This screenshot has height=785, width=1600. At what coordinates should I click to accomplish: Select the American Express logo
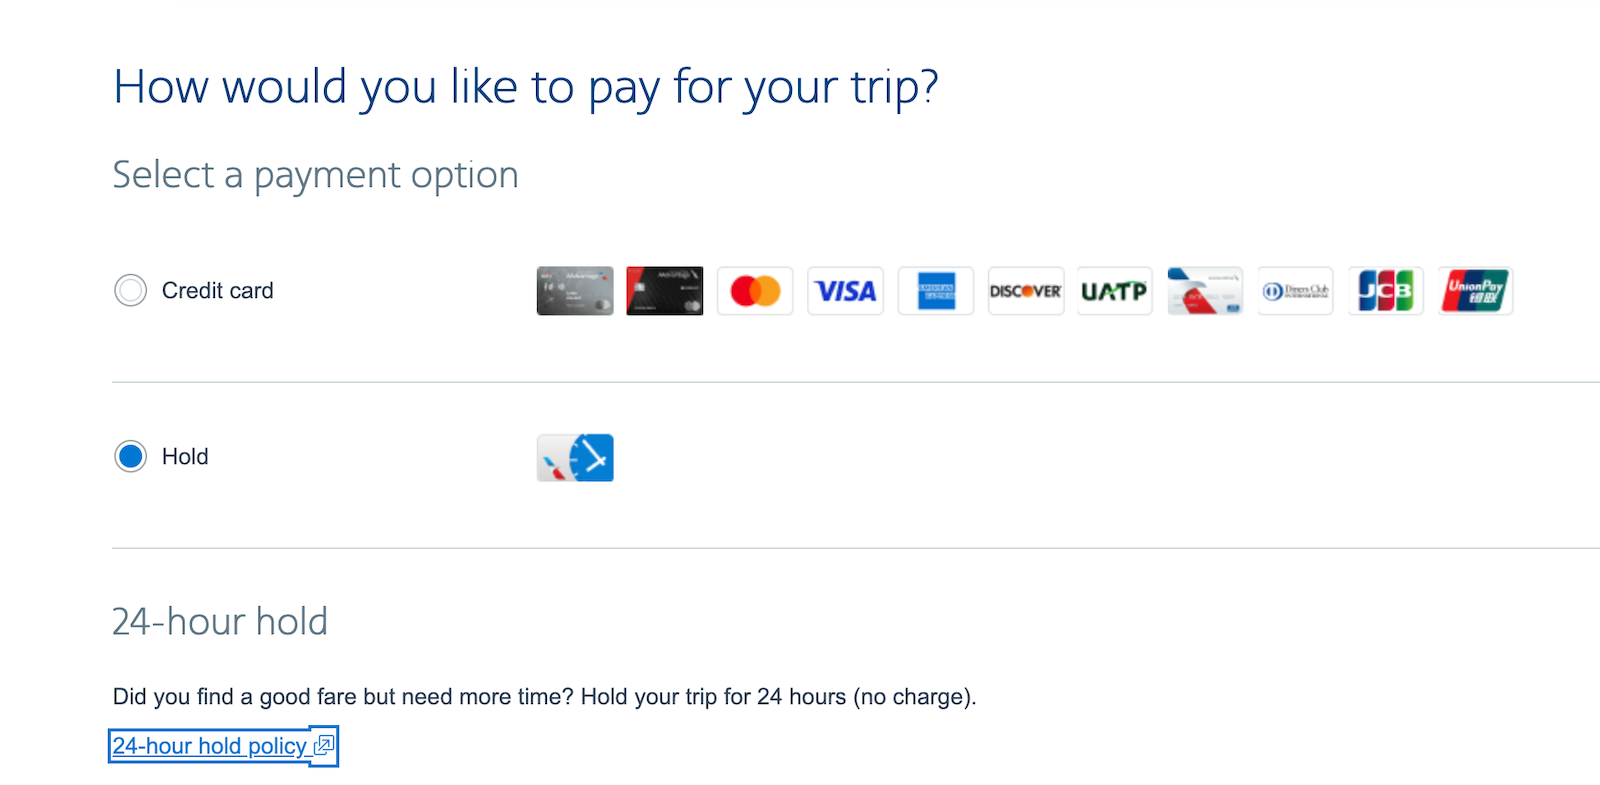[x=935, y=290]
